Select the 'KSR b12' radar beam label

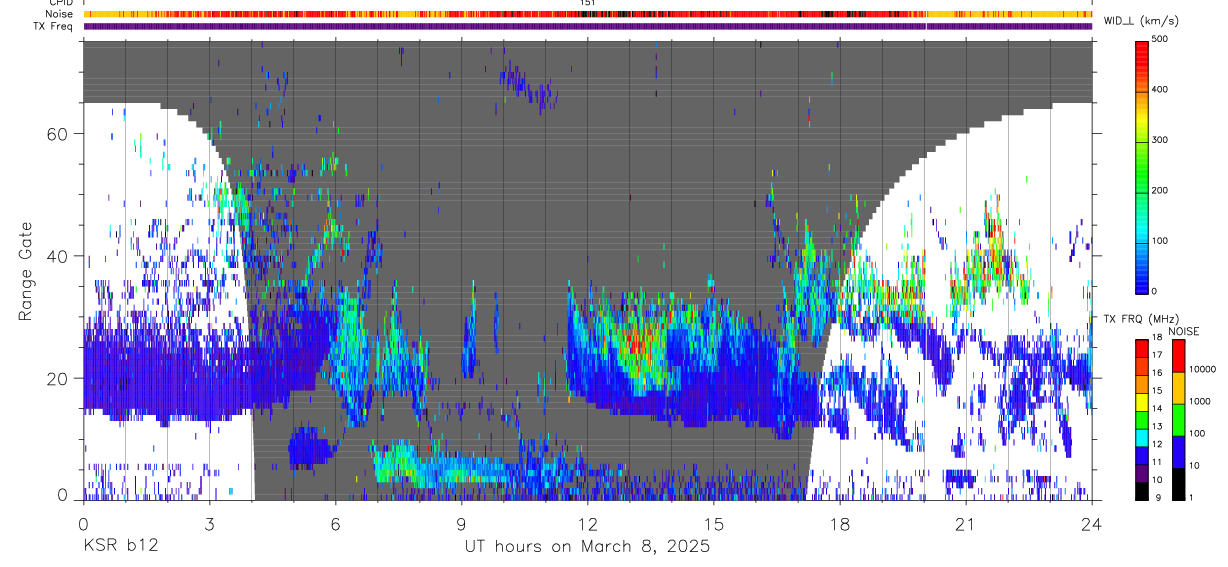(119, 547)
